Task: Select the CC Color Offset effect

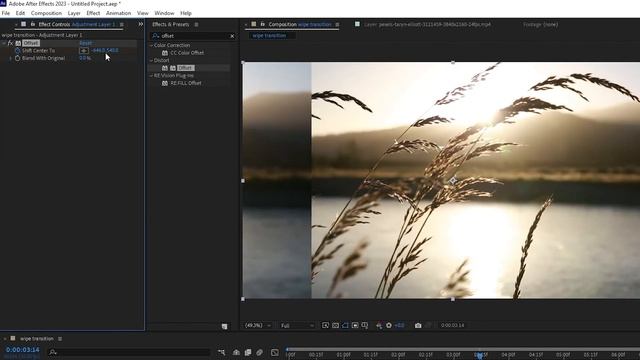Action: point(187,53)
